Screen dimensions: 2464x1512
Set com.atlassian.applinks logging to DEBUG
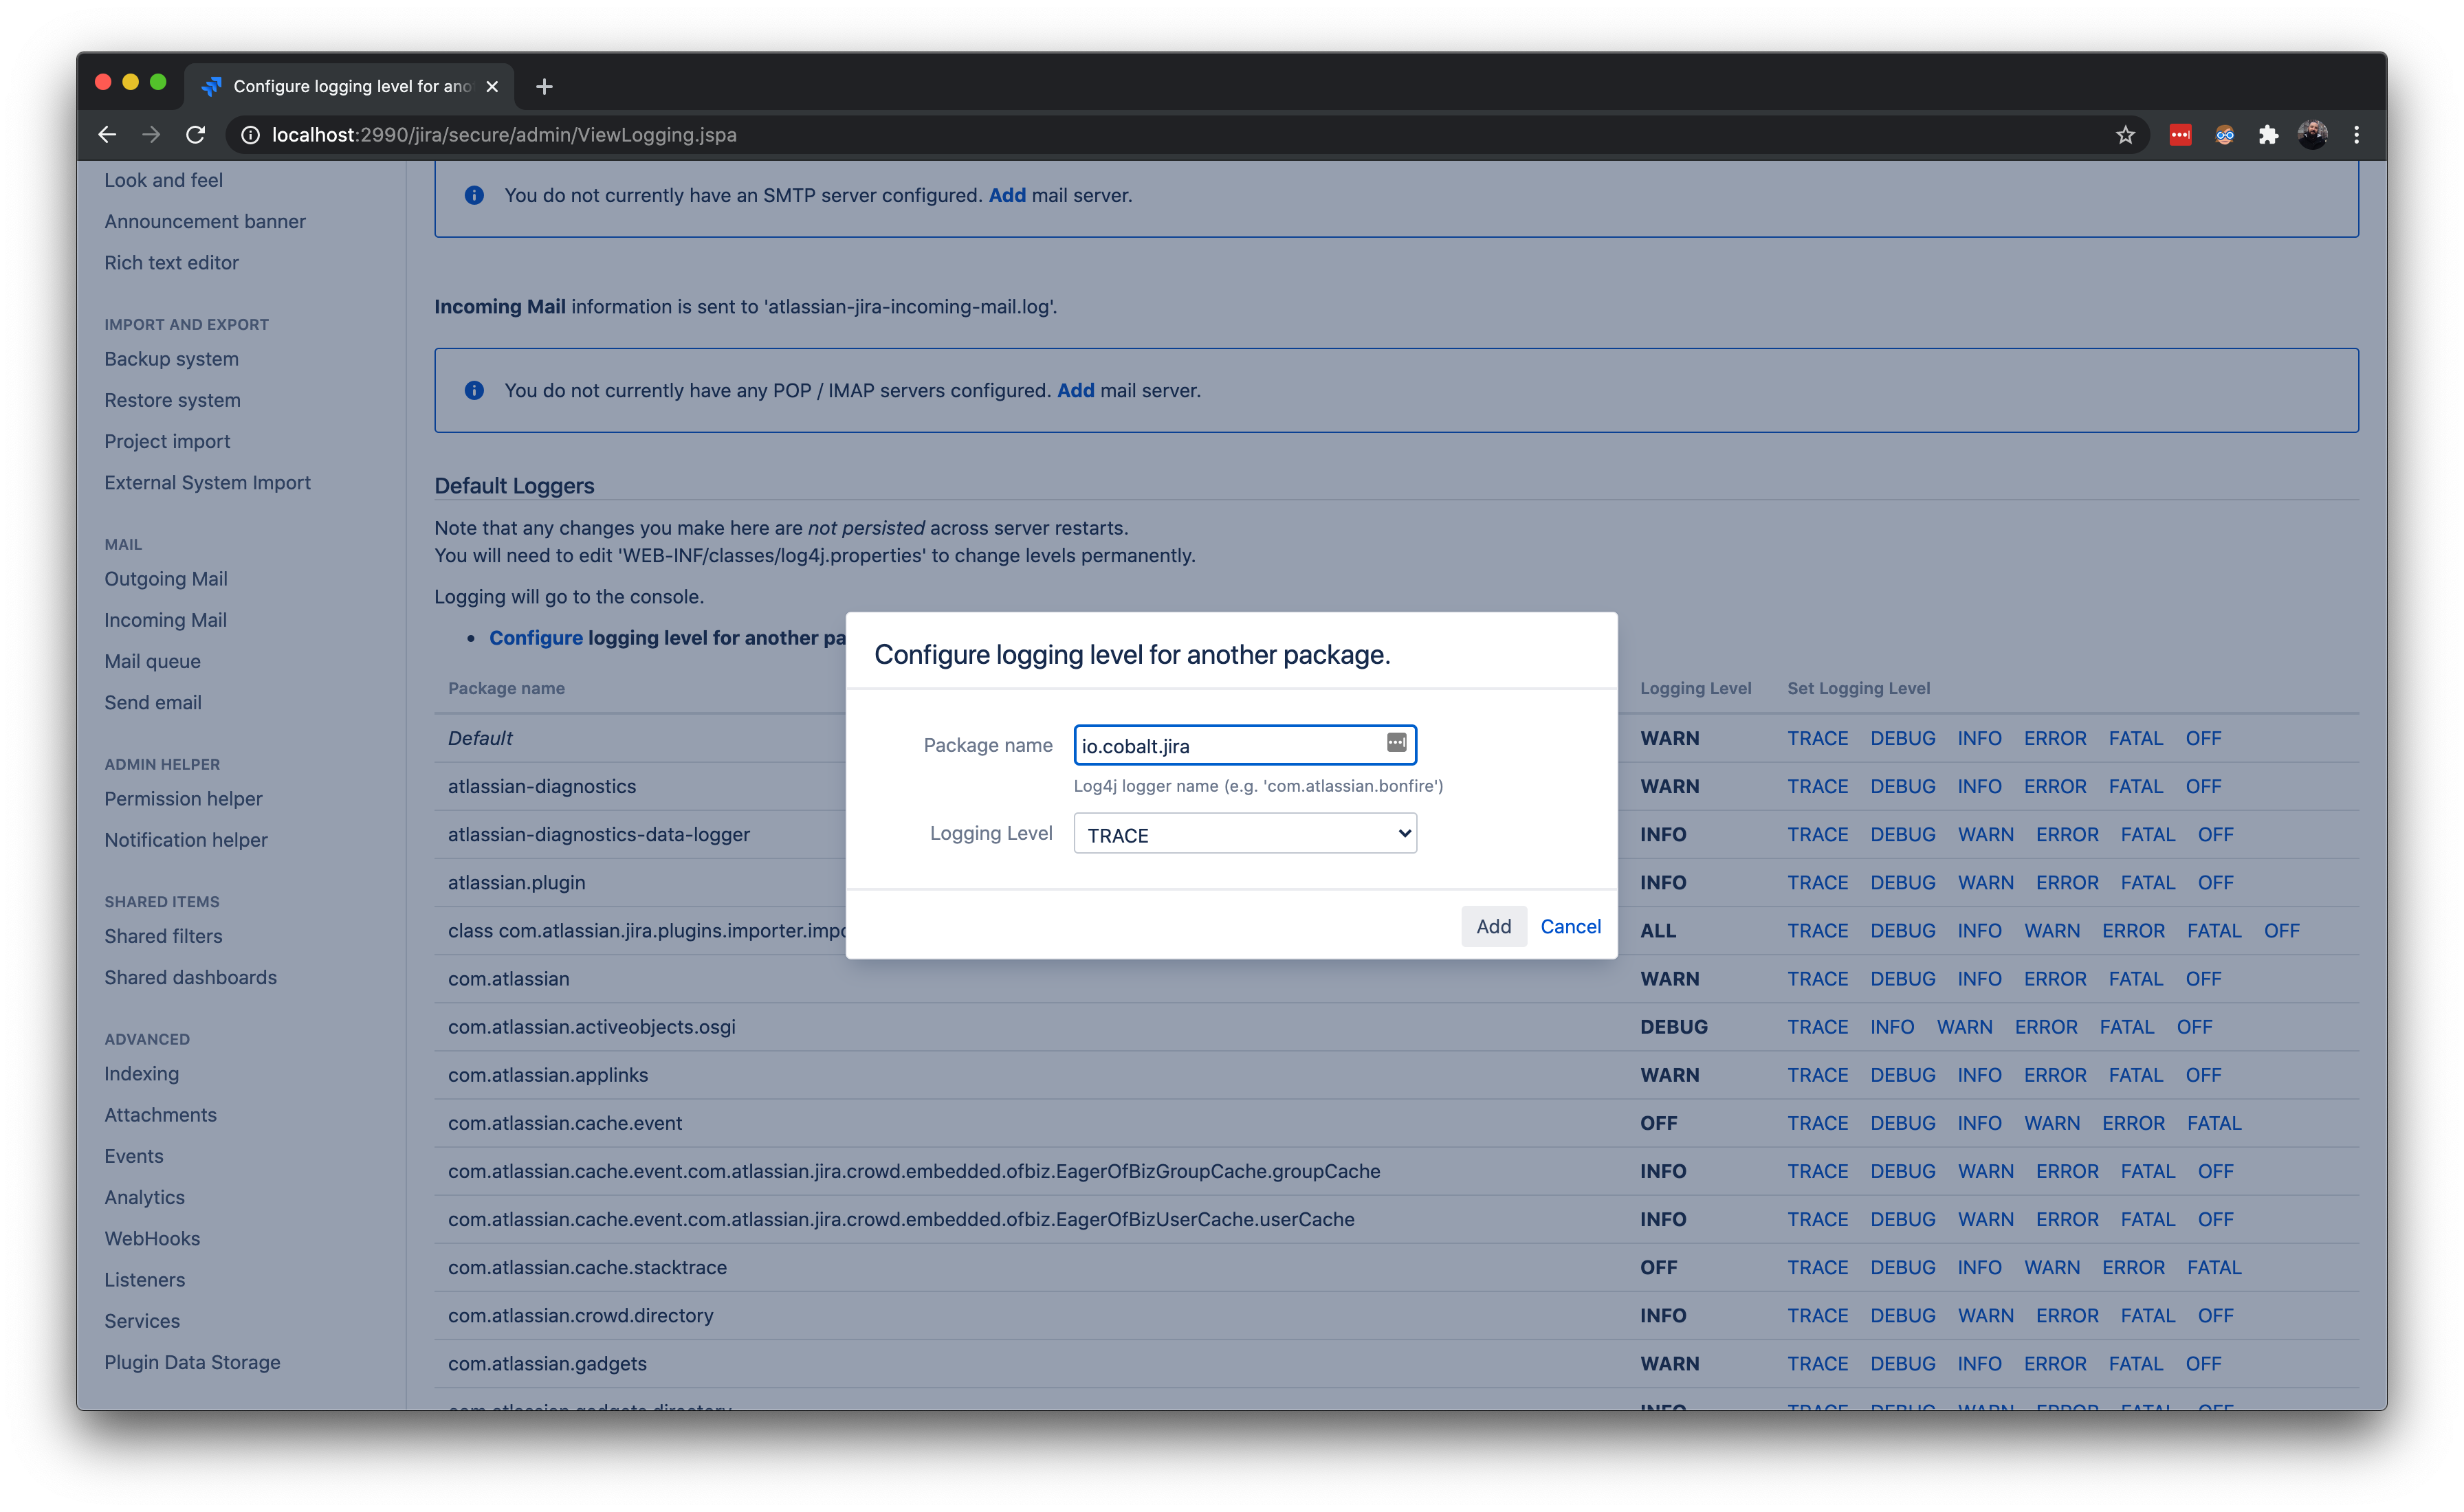click(x=1902, y=1075)
